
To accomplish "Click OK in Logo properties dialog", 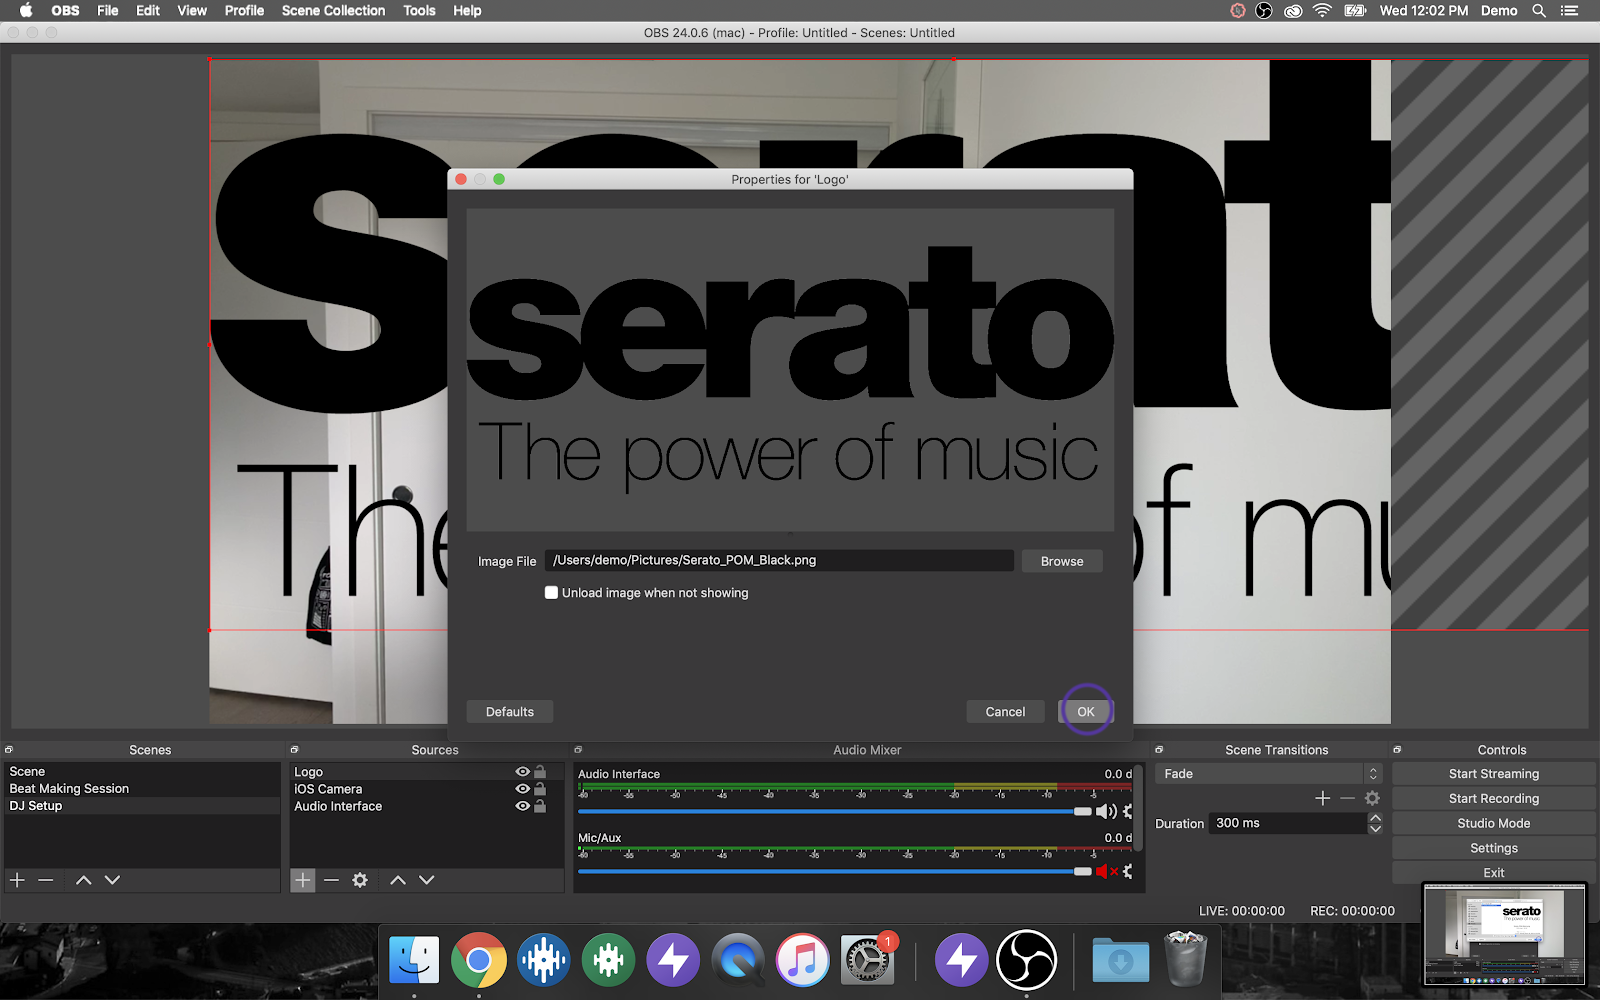I will click(x=1085, y=712).
